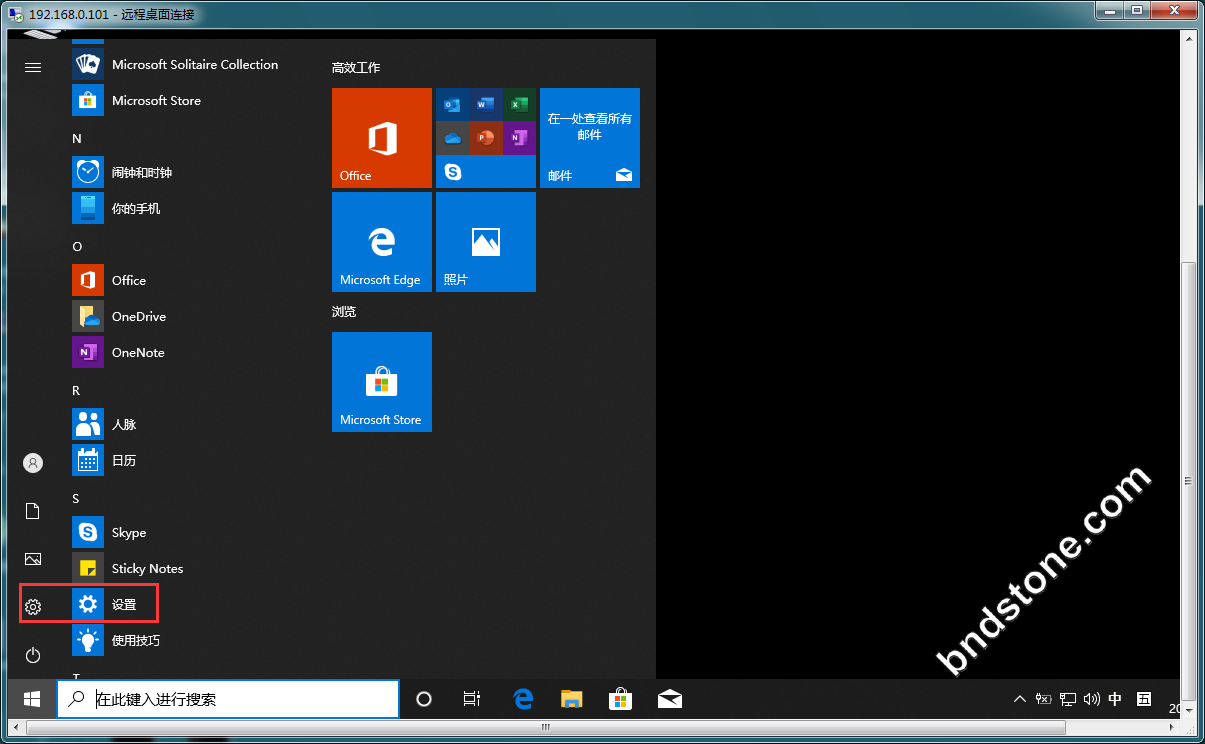This screenshot has height=744, width=1205.
Task: Open the Office tile
Action: [x=382, y=138]
